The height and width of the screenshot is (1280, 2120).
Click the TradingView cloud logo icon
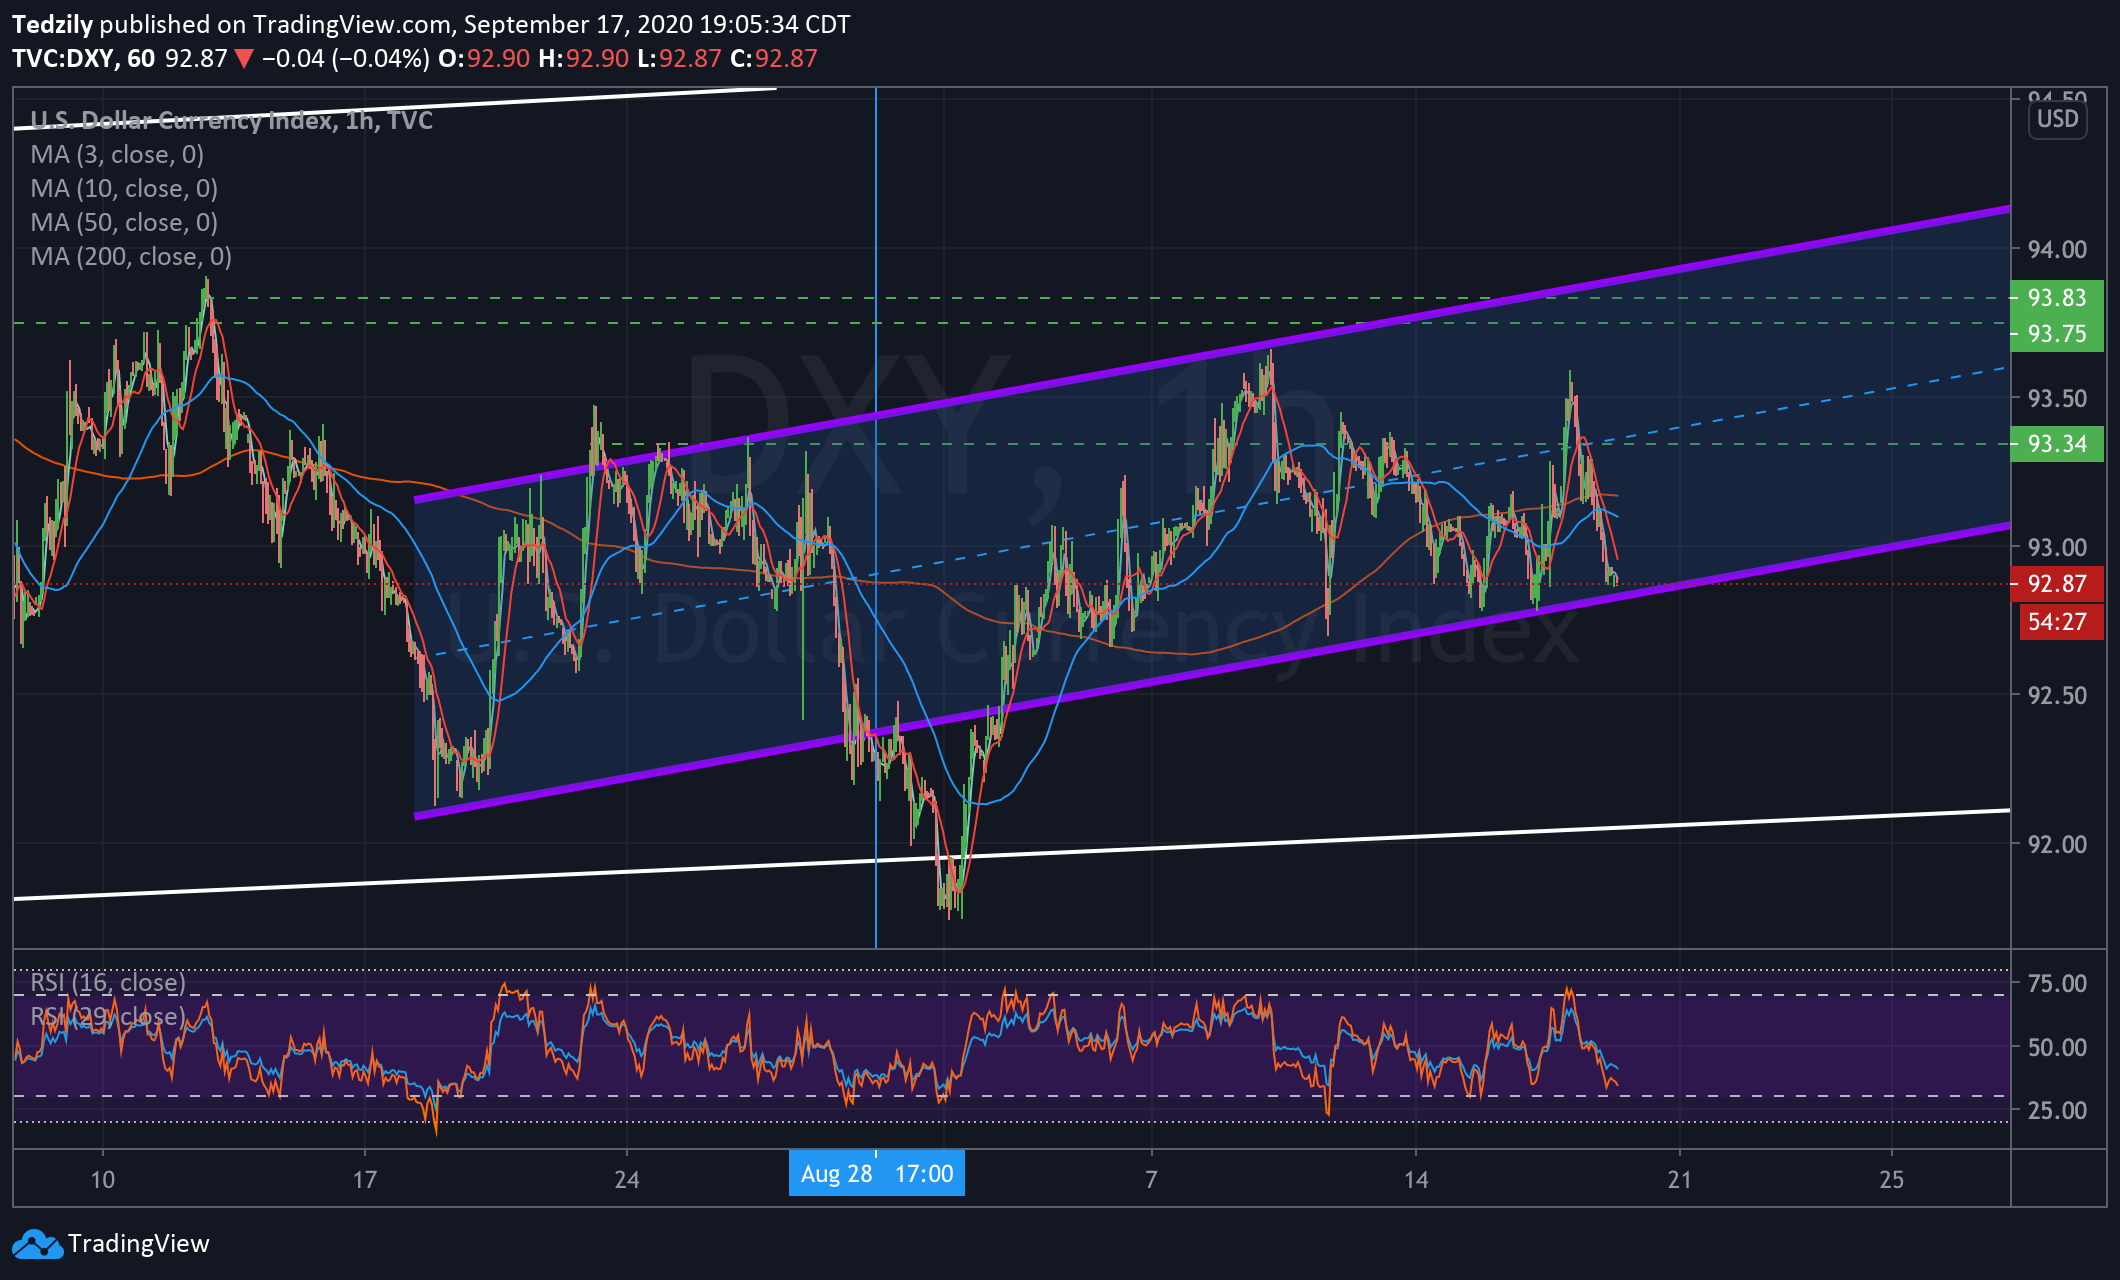(x=37, y=1244)
